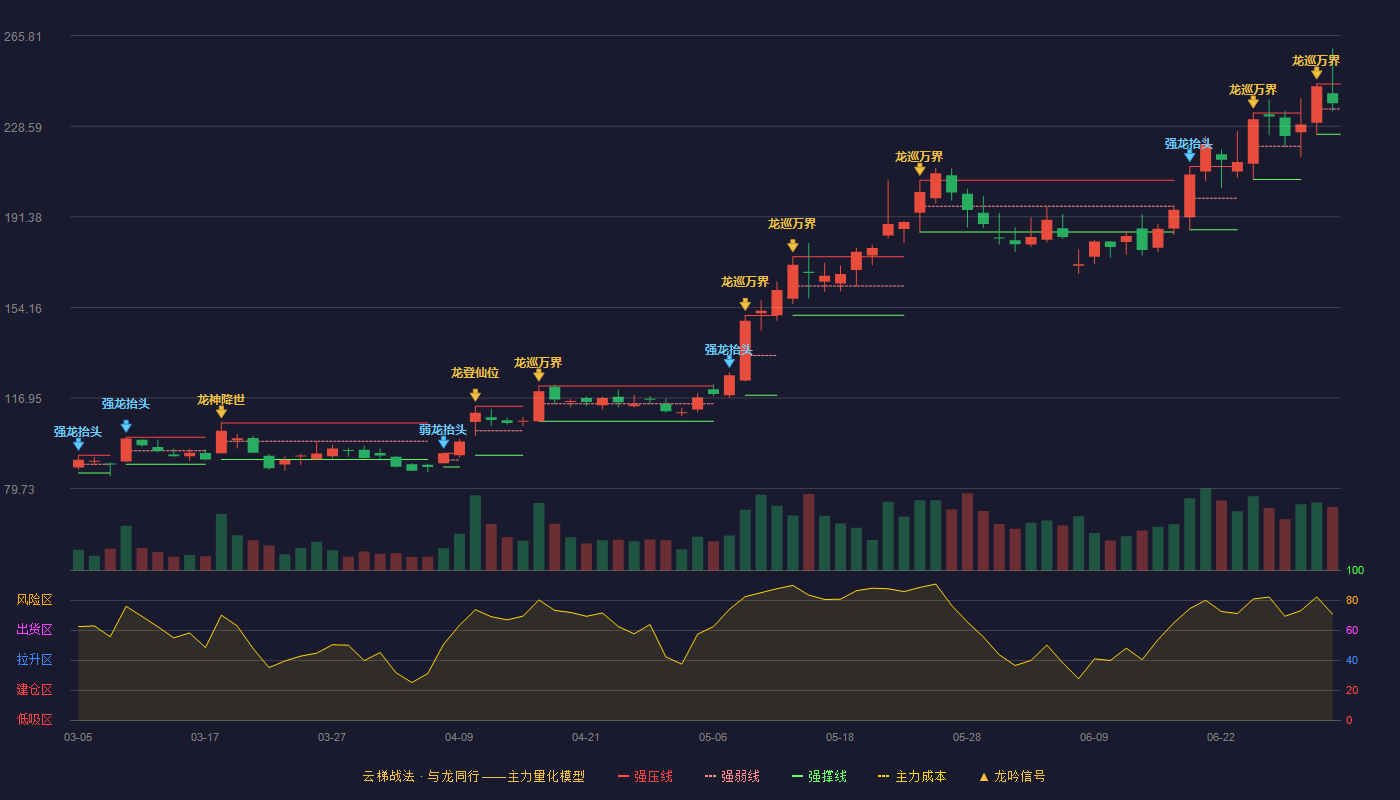
Task: Click the 03-17 date axis label
Action: point(205,737)
